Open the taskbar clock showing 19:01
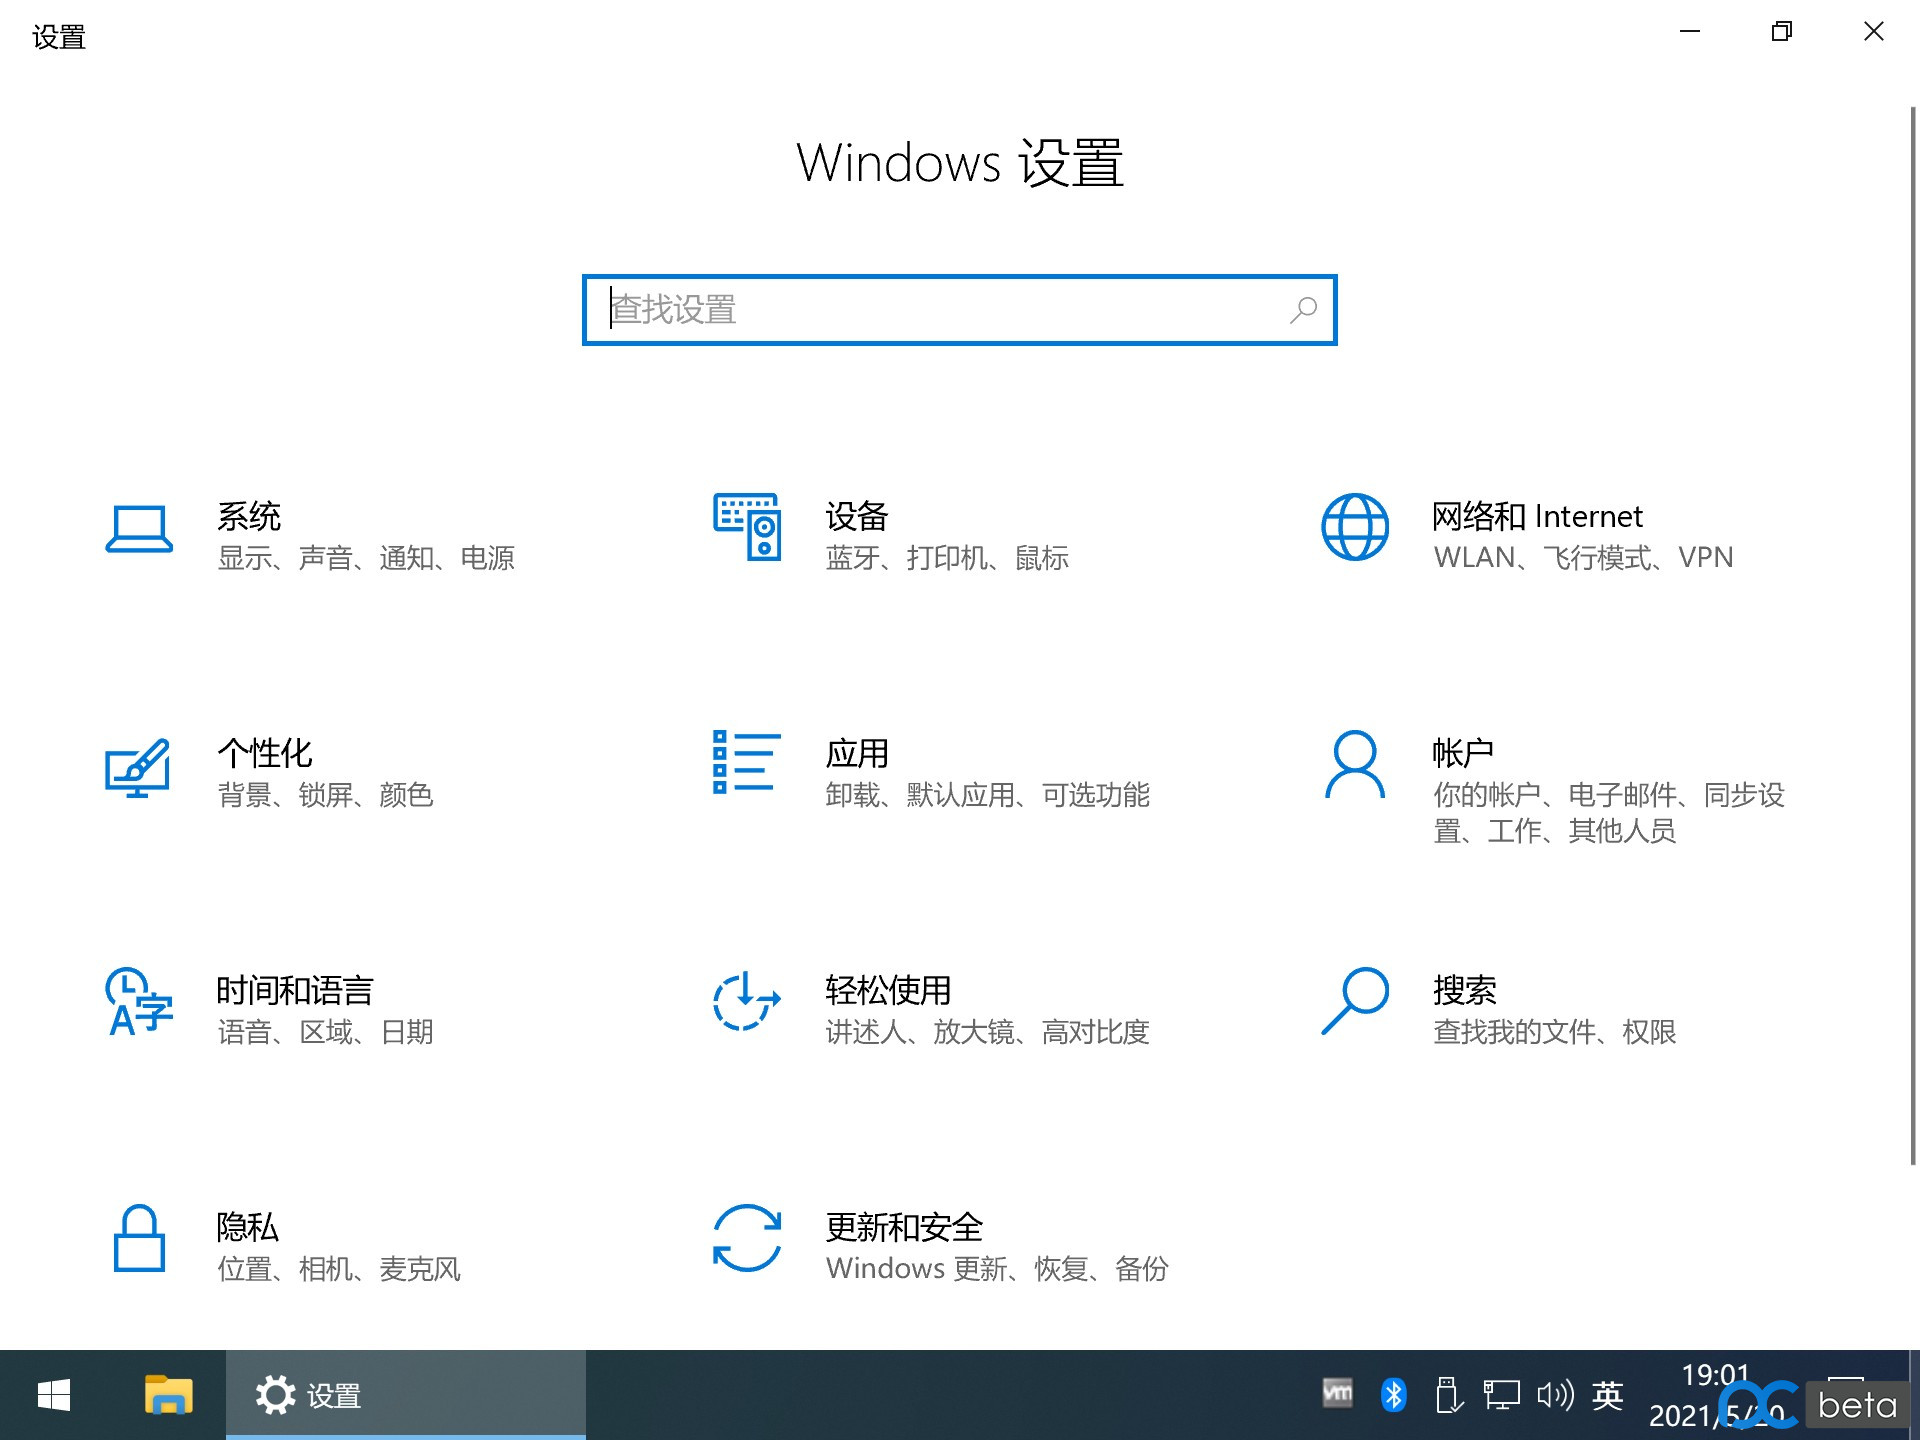 (1716, 1395)
